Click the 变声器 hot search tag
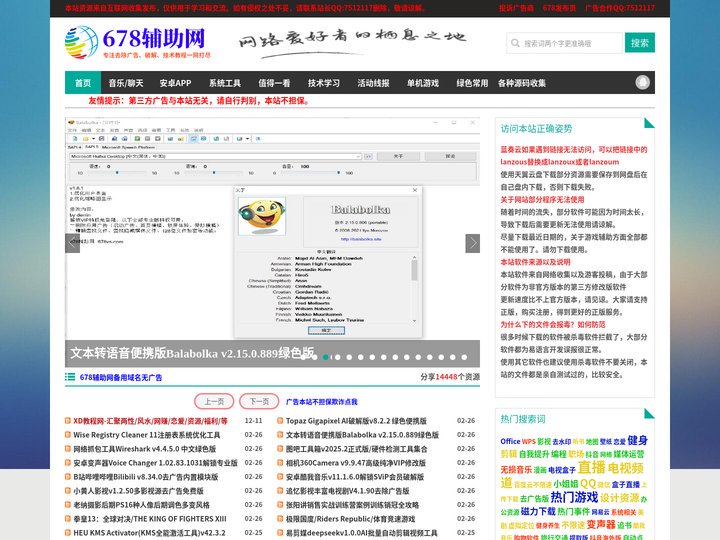The width and height of the screenshot is (720, 540). (x=601, y=524)
